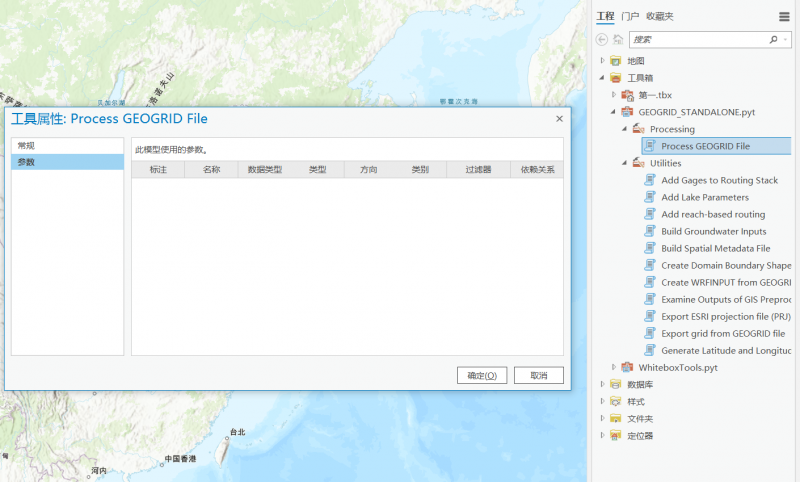Click the Processing toolset icon
Screen dimensions: 800x482
click(x=638, y=129)
